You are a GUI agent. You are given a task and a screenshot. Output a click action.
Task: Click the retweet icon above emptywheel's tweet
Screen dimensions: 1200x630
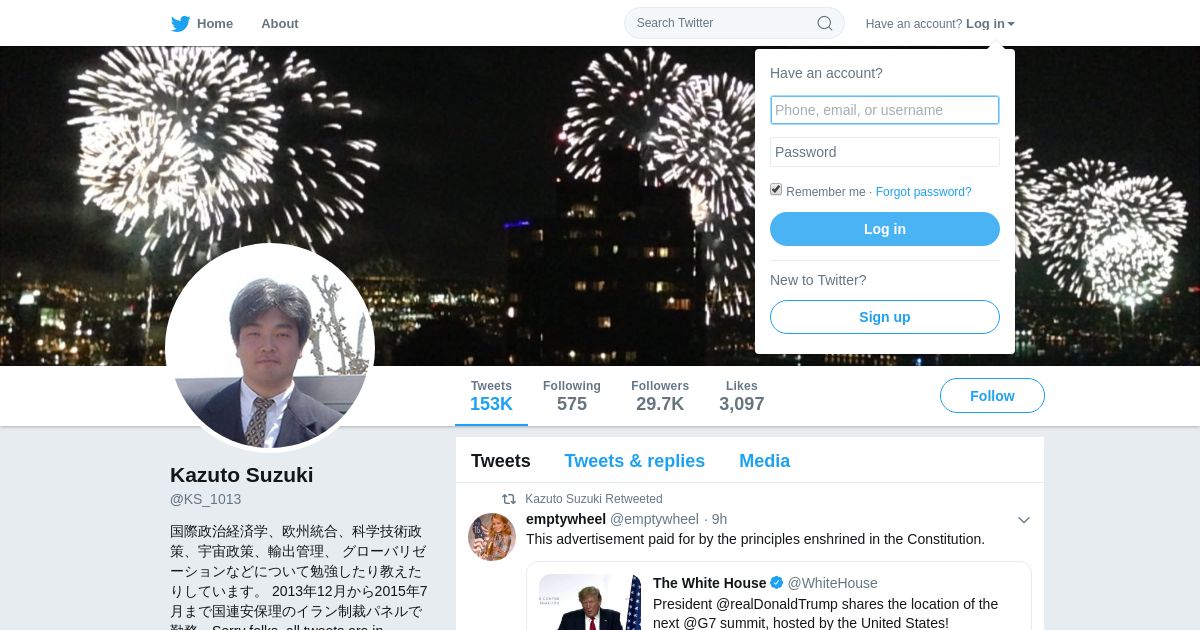point(509,499)
